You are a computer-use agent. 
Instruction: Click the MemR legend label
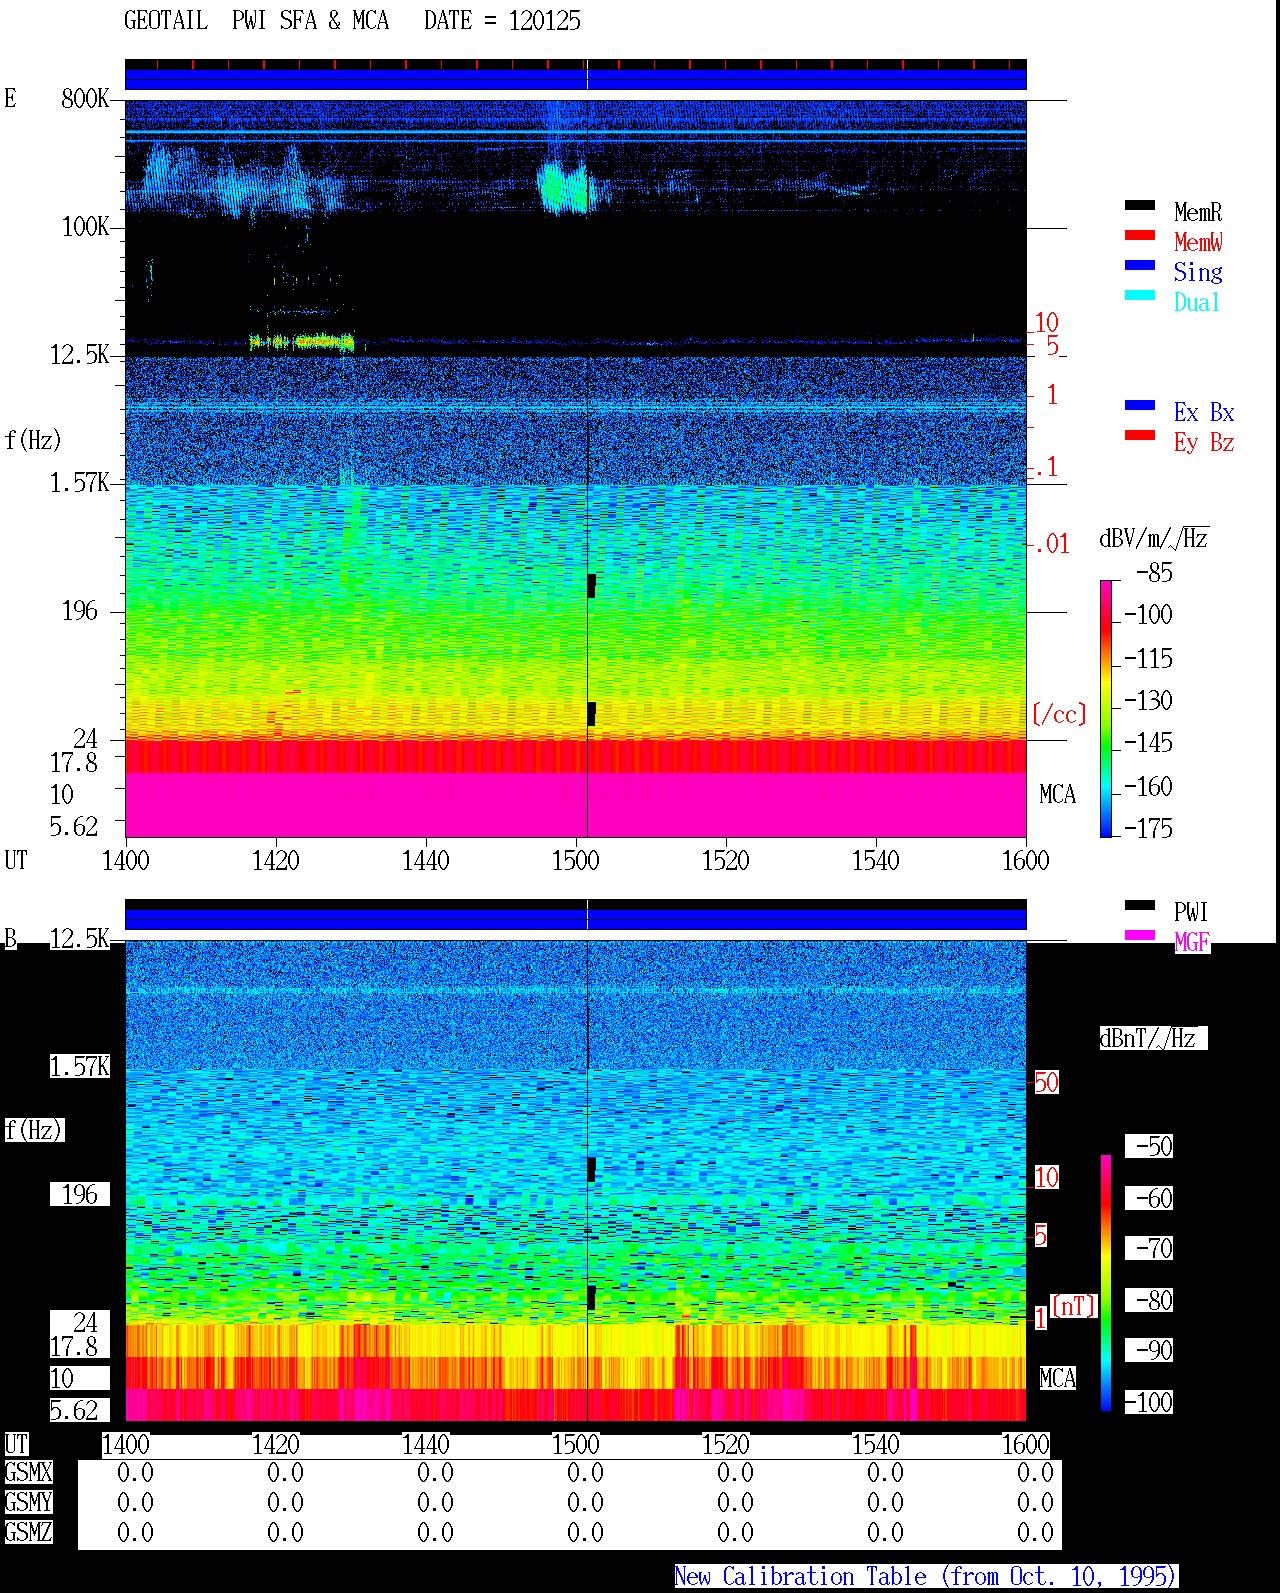point(1198,212)
